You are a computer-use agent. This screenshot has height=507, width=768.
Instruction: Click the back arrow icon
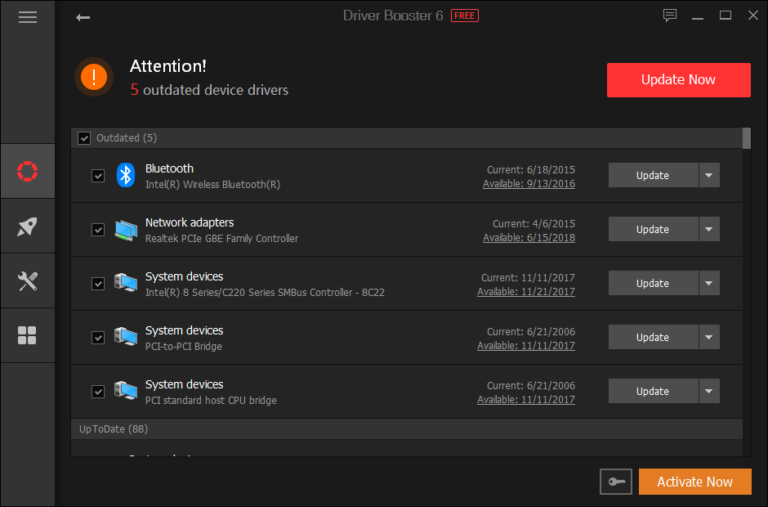coord(83,17)
